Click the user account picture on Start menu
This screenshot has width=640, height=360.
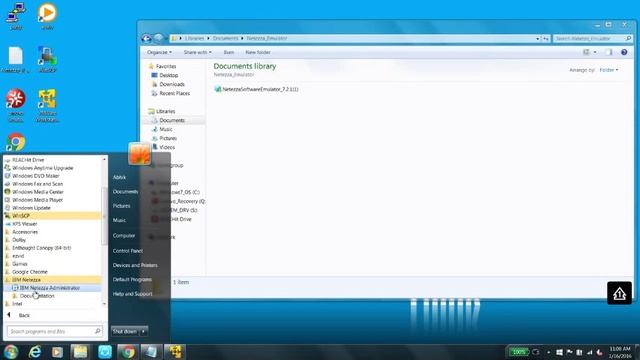[140, 154]
